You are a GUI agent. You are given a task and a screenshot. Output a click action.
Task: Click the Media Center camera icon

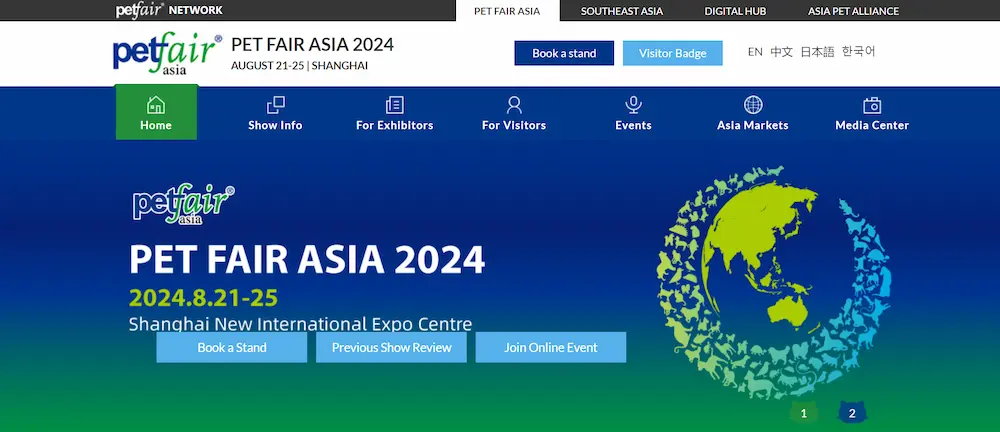[872, 105]
